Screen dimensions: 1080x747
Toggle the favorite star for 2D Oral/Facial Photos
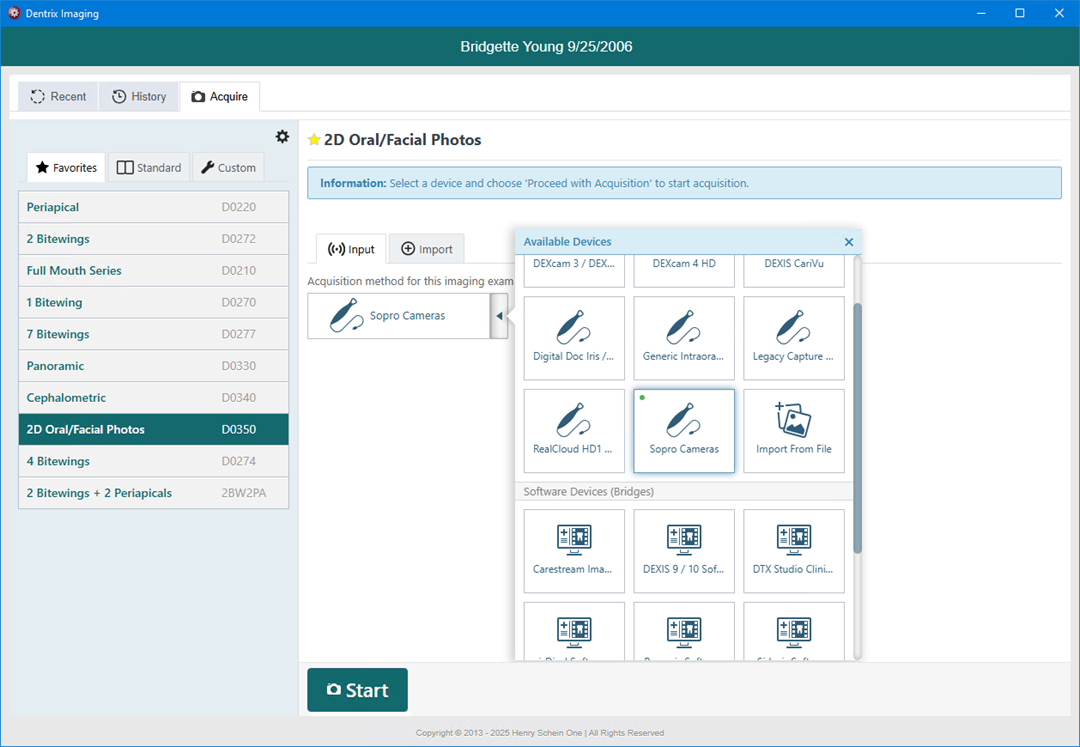point(314,140)
